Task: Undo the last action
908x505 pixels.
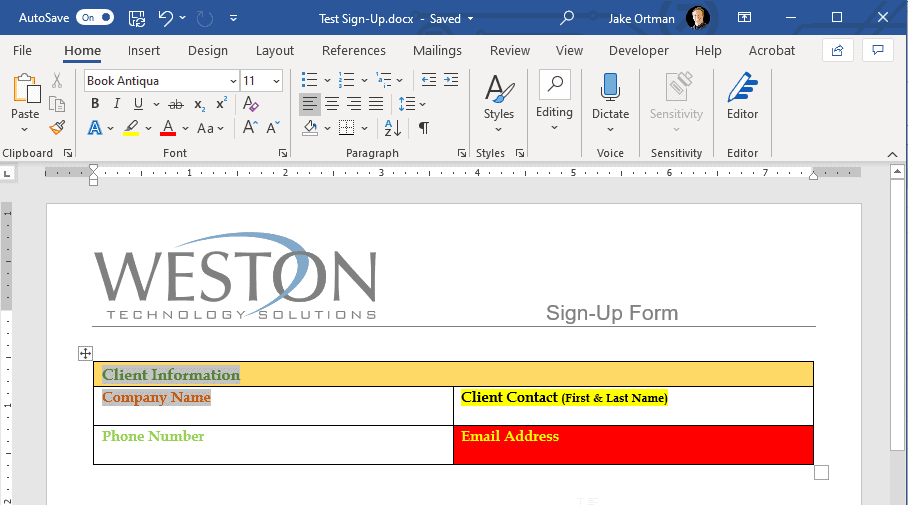Action: tap(166, 18)
